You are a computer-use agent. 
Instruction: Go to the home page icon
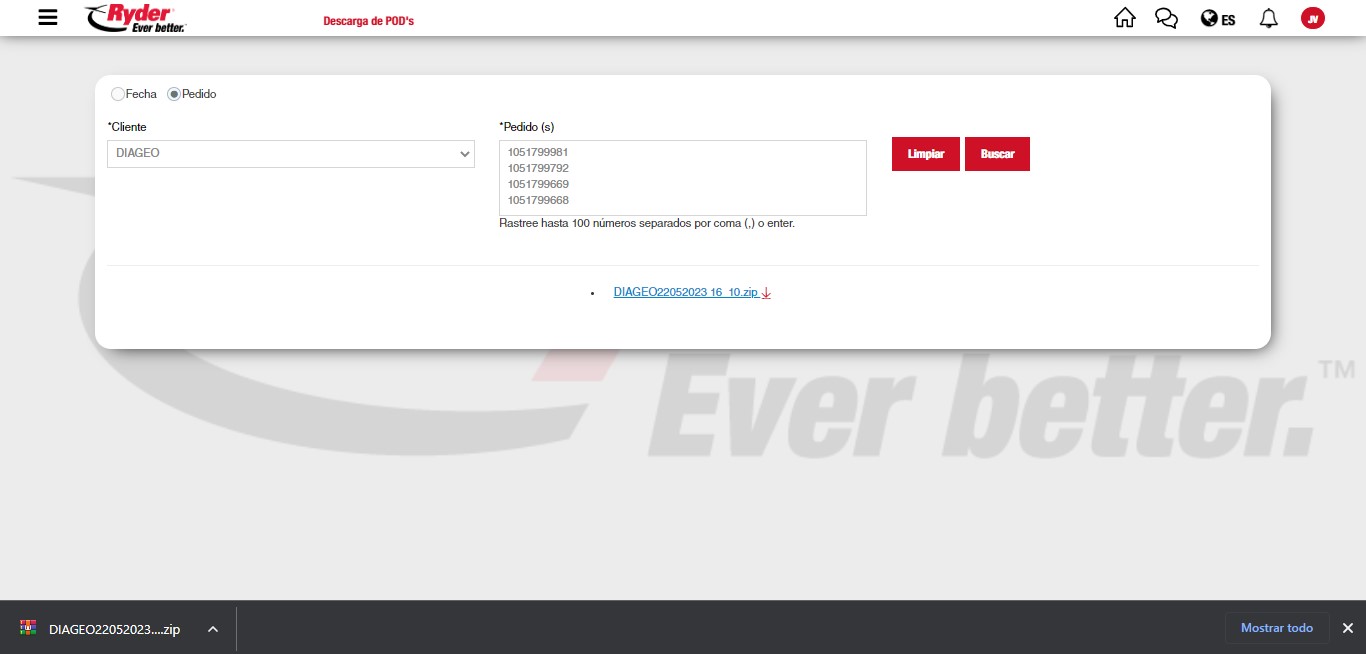1125,18
